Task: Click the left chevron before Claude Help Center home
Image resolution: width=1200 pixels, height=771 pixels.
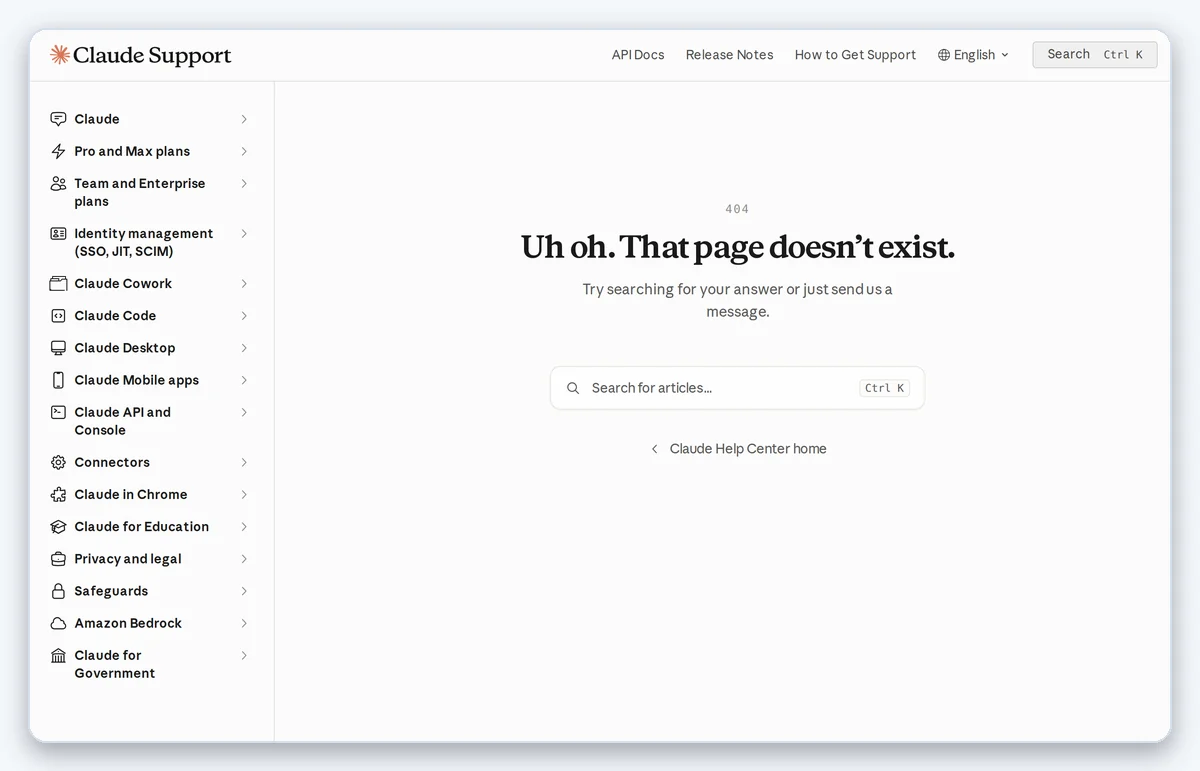Action: [655, 449]
